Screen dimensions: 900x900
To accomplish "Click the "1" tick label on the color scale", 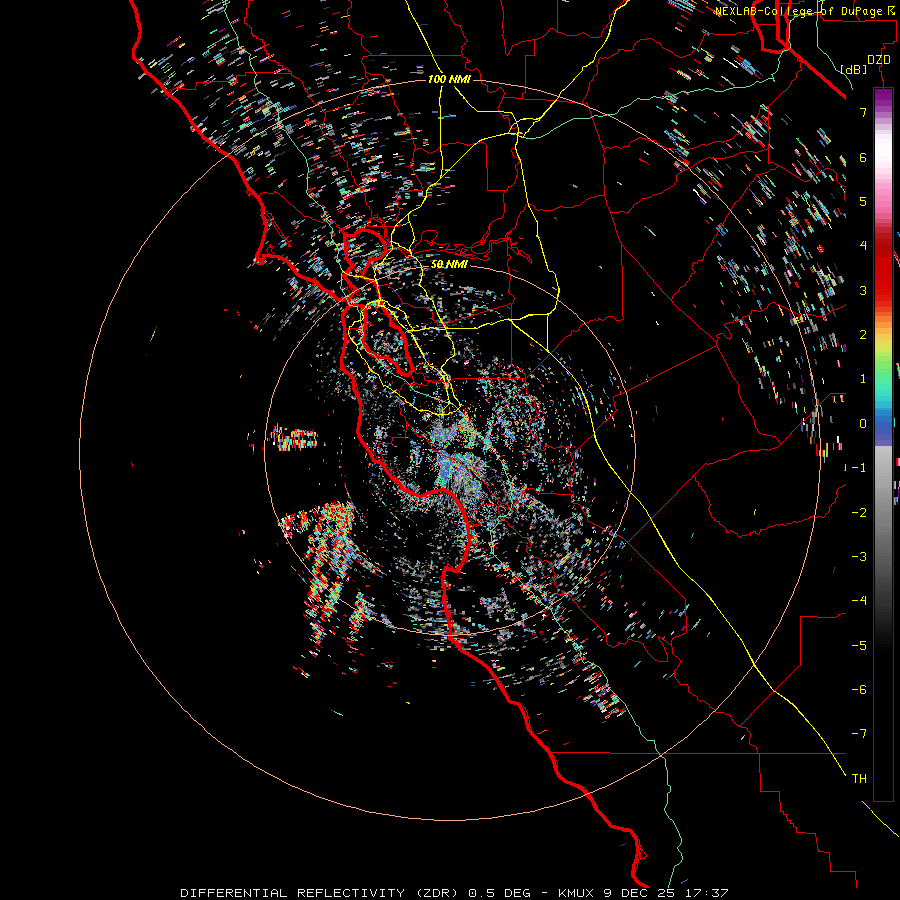I will [863, 379].
